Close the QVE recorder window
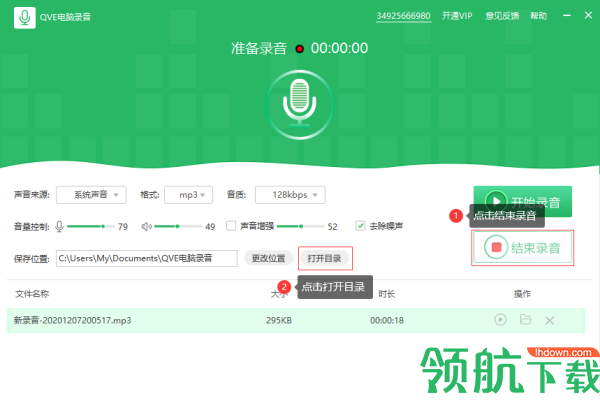The height and width of the screenshot is (400, 600). point(588,15)
